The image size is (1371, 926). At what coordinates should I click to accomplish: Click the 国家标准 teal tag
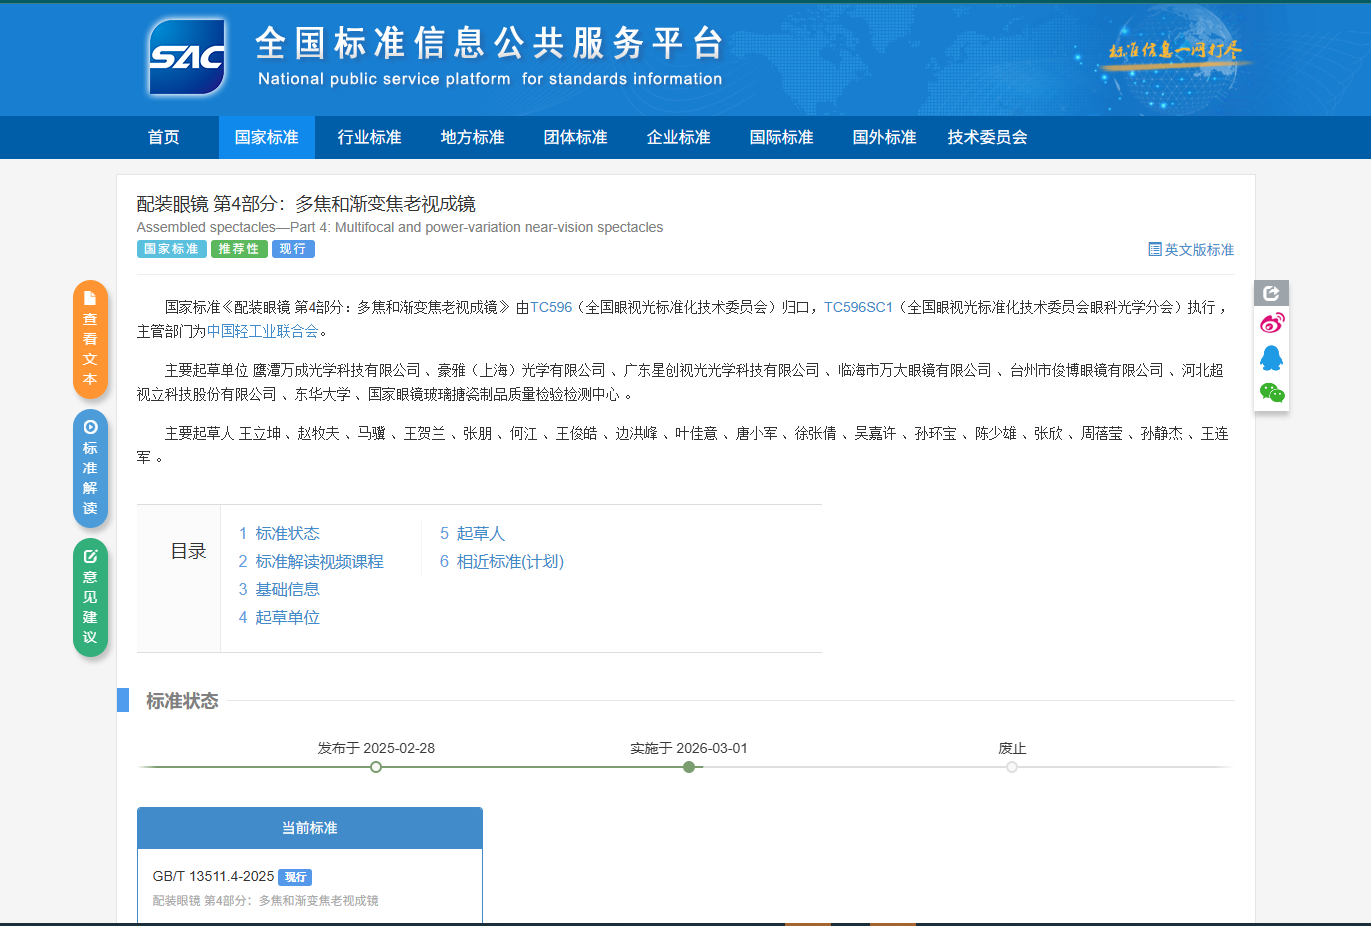point(172,249)
